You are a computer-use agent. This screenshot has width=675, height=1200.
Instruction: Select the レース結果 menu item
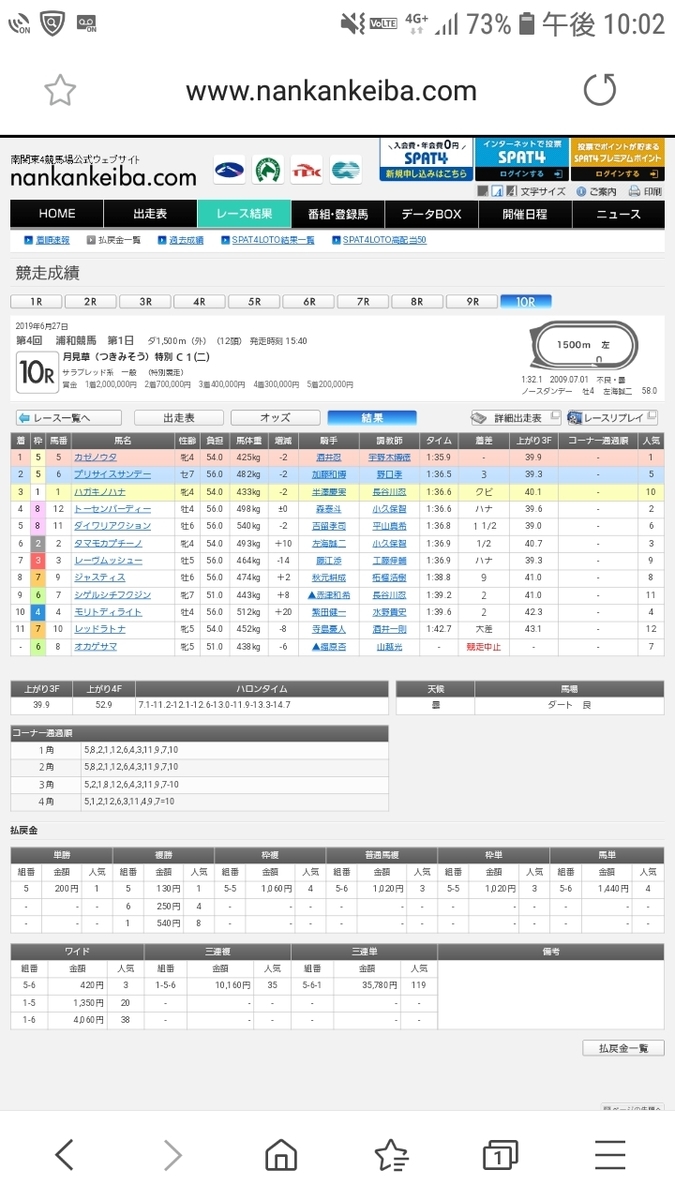[244, 214]
